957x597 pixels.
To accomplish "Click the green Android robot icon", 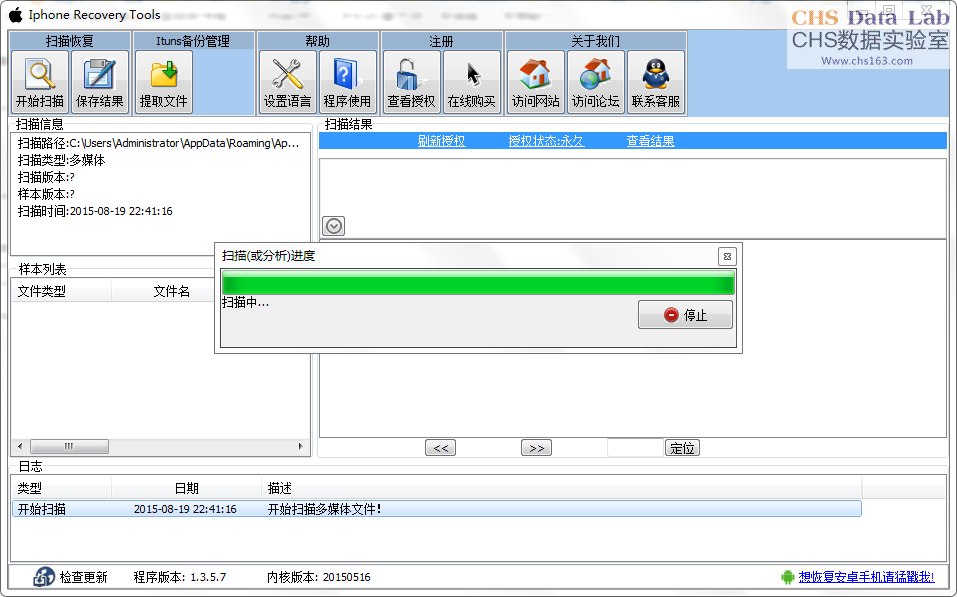I will click(x=787, y=577).
